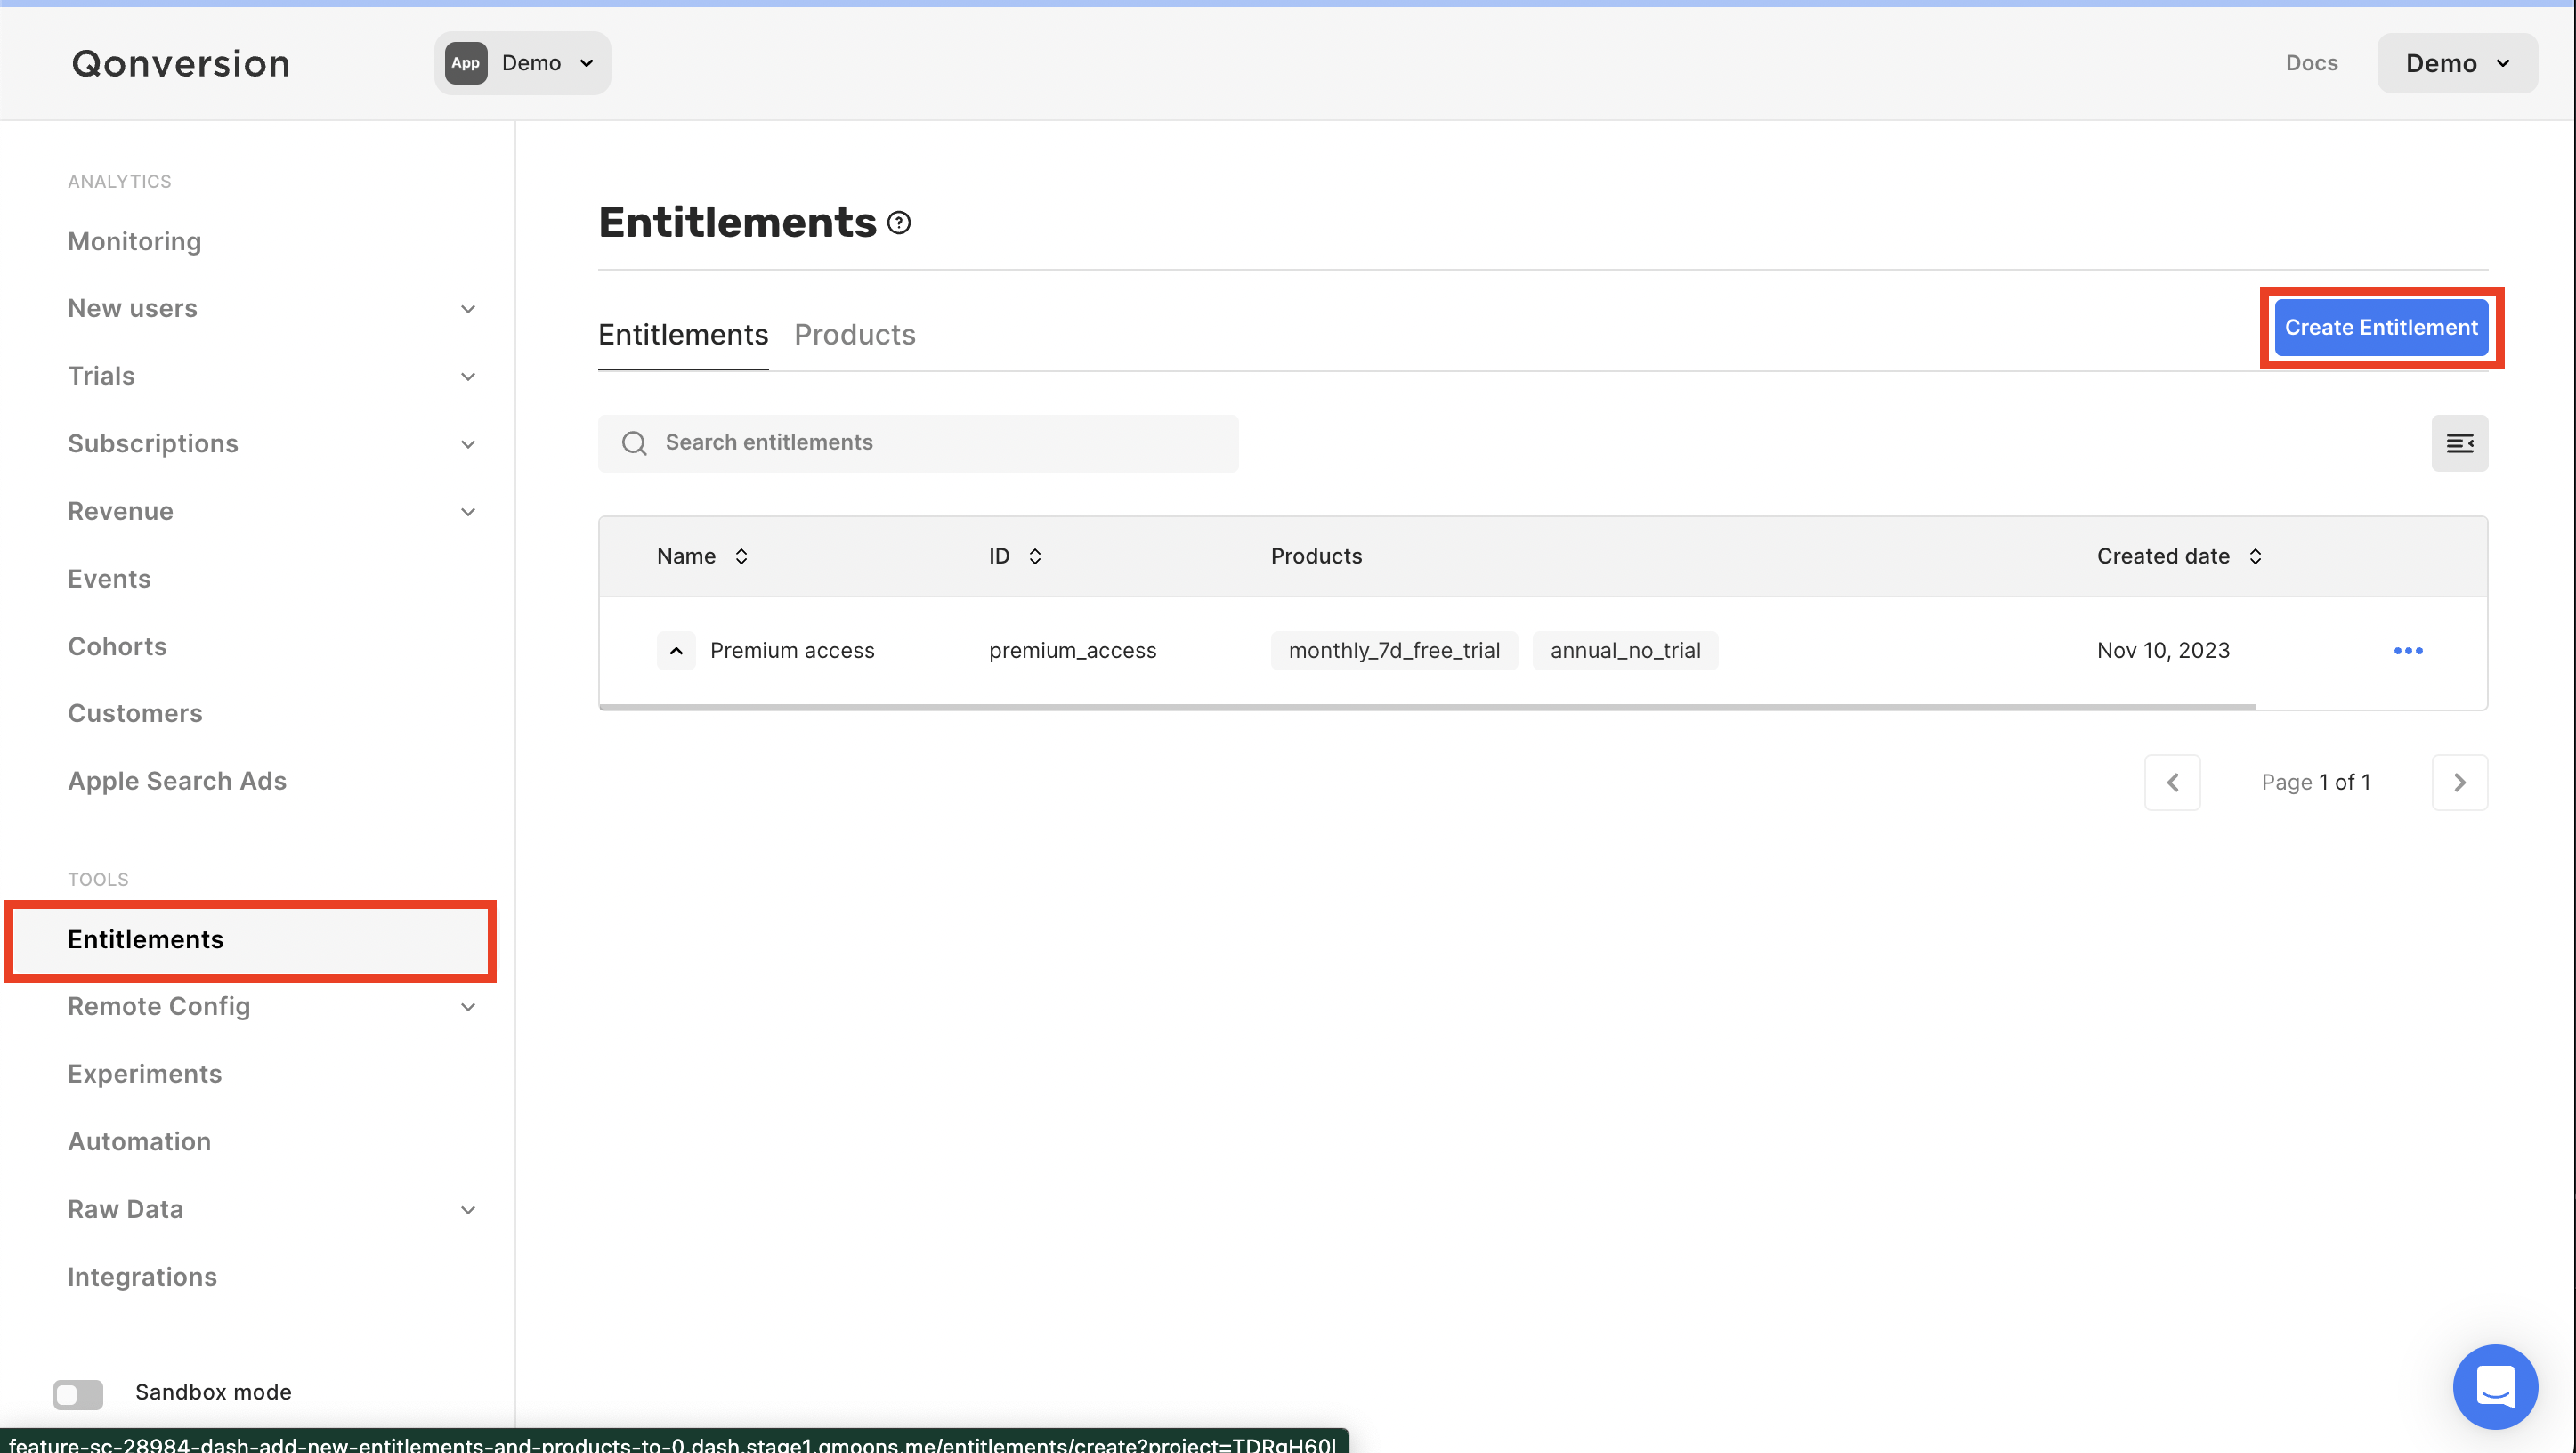Screen dimensions: 2576x1453
Task: Sort table by ID column
Action: click(1035, 556)
